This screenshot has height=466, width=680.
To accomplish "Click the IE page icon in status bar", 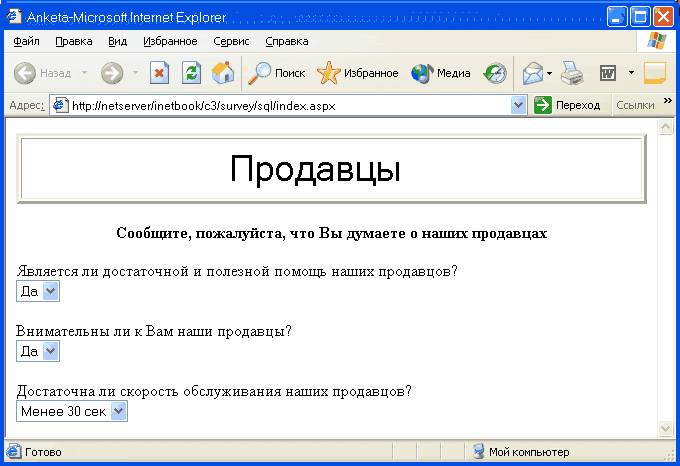I will pyautogui.click(x=13, y=452).
